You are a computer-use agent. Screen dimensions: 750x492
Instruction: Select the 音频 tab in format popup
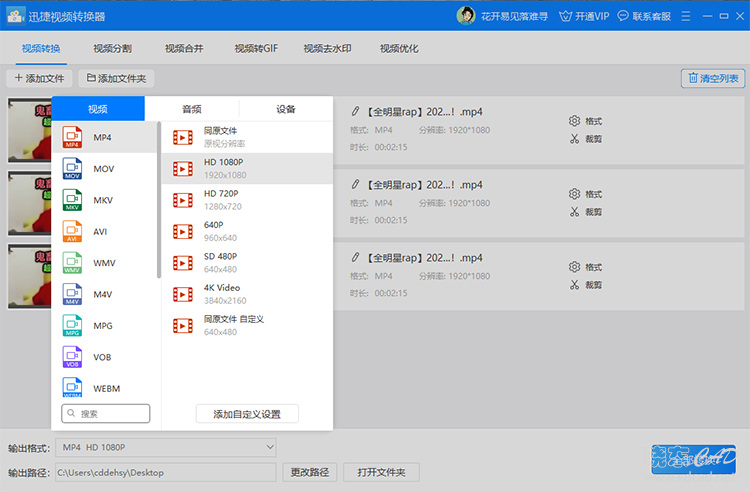tap(192, 109)
